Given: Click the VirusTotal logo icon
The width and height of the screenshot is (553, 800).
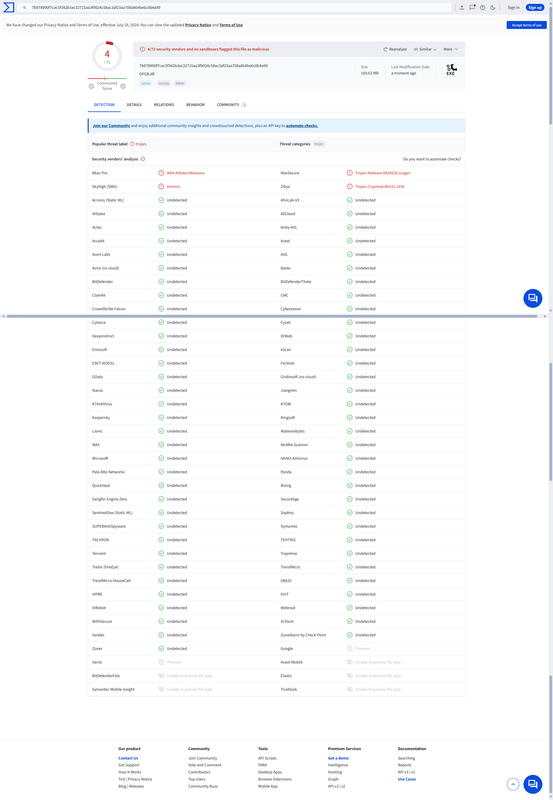Looking at the screenshot, I should coord(9,8).
